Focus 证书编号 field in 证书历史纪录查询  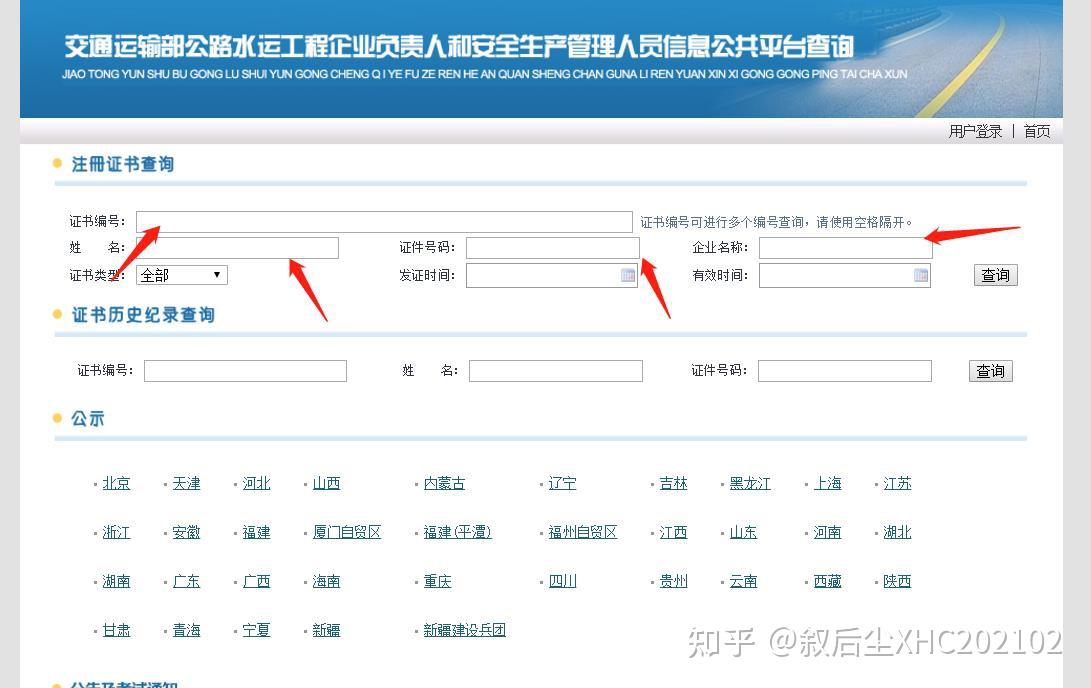[x=245, y=371]
